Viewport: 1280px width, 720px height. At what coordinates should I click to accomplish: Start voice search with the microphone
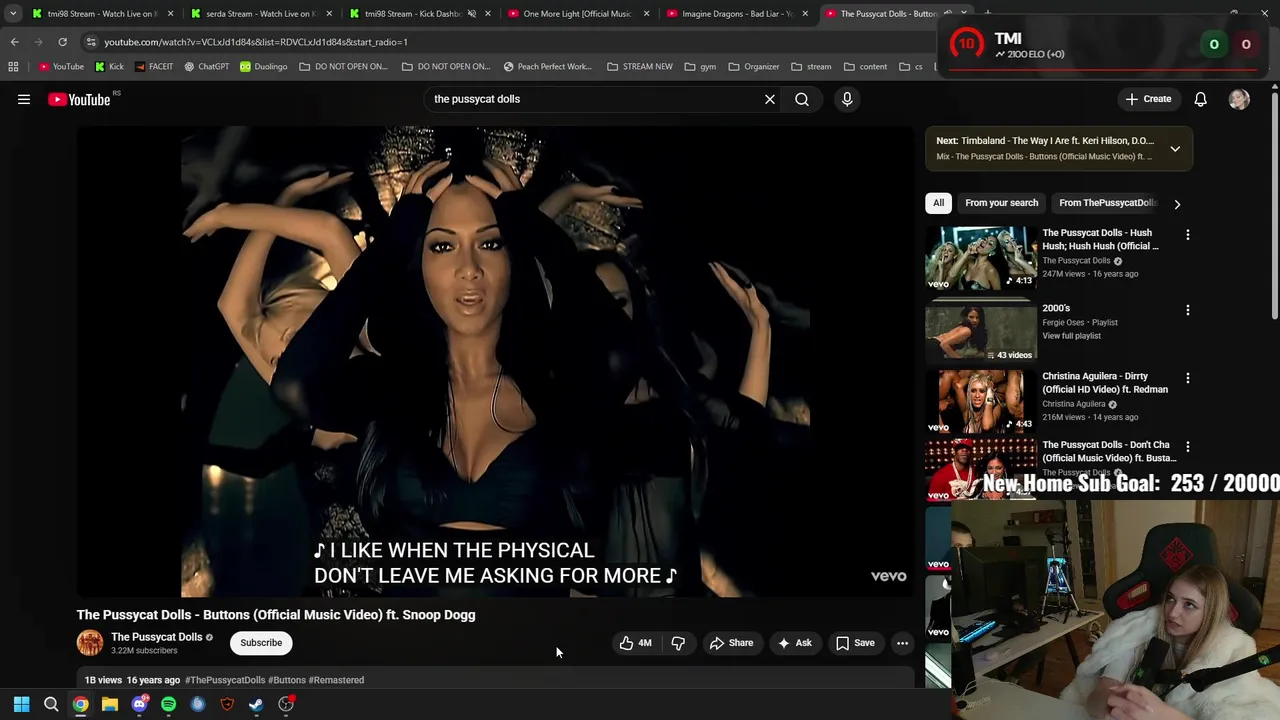[x=847, y=99]
